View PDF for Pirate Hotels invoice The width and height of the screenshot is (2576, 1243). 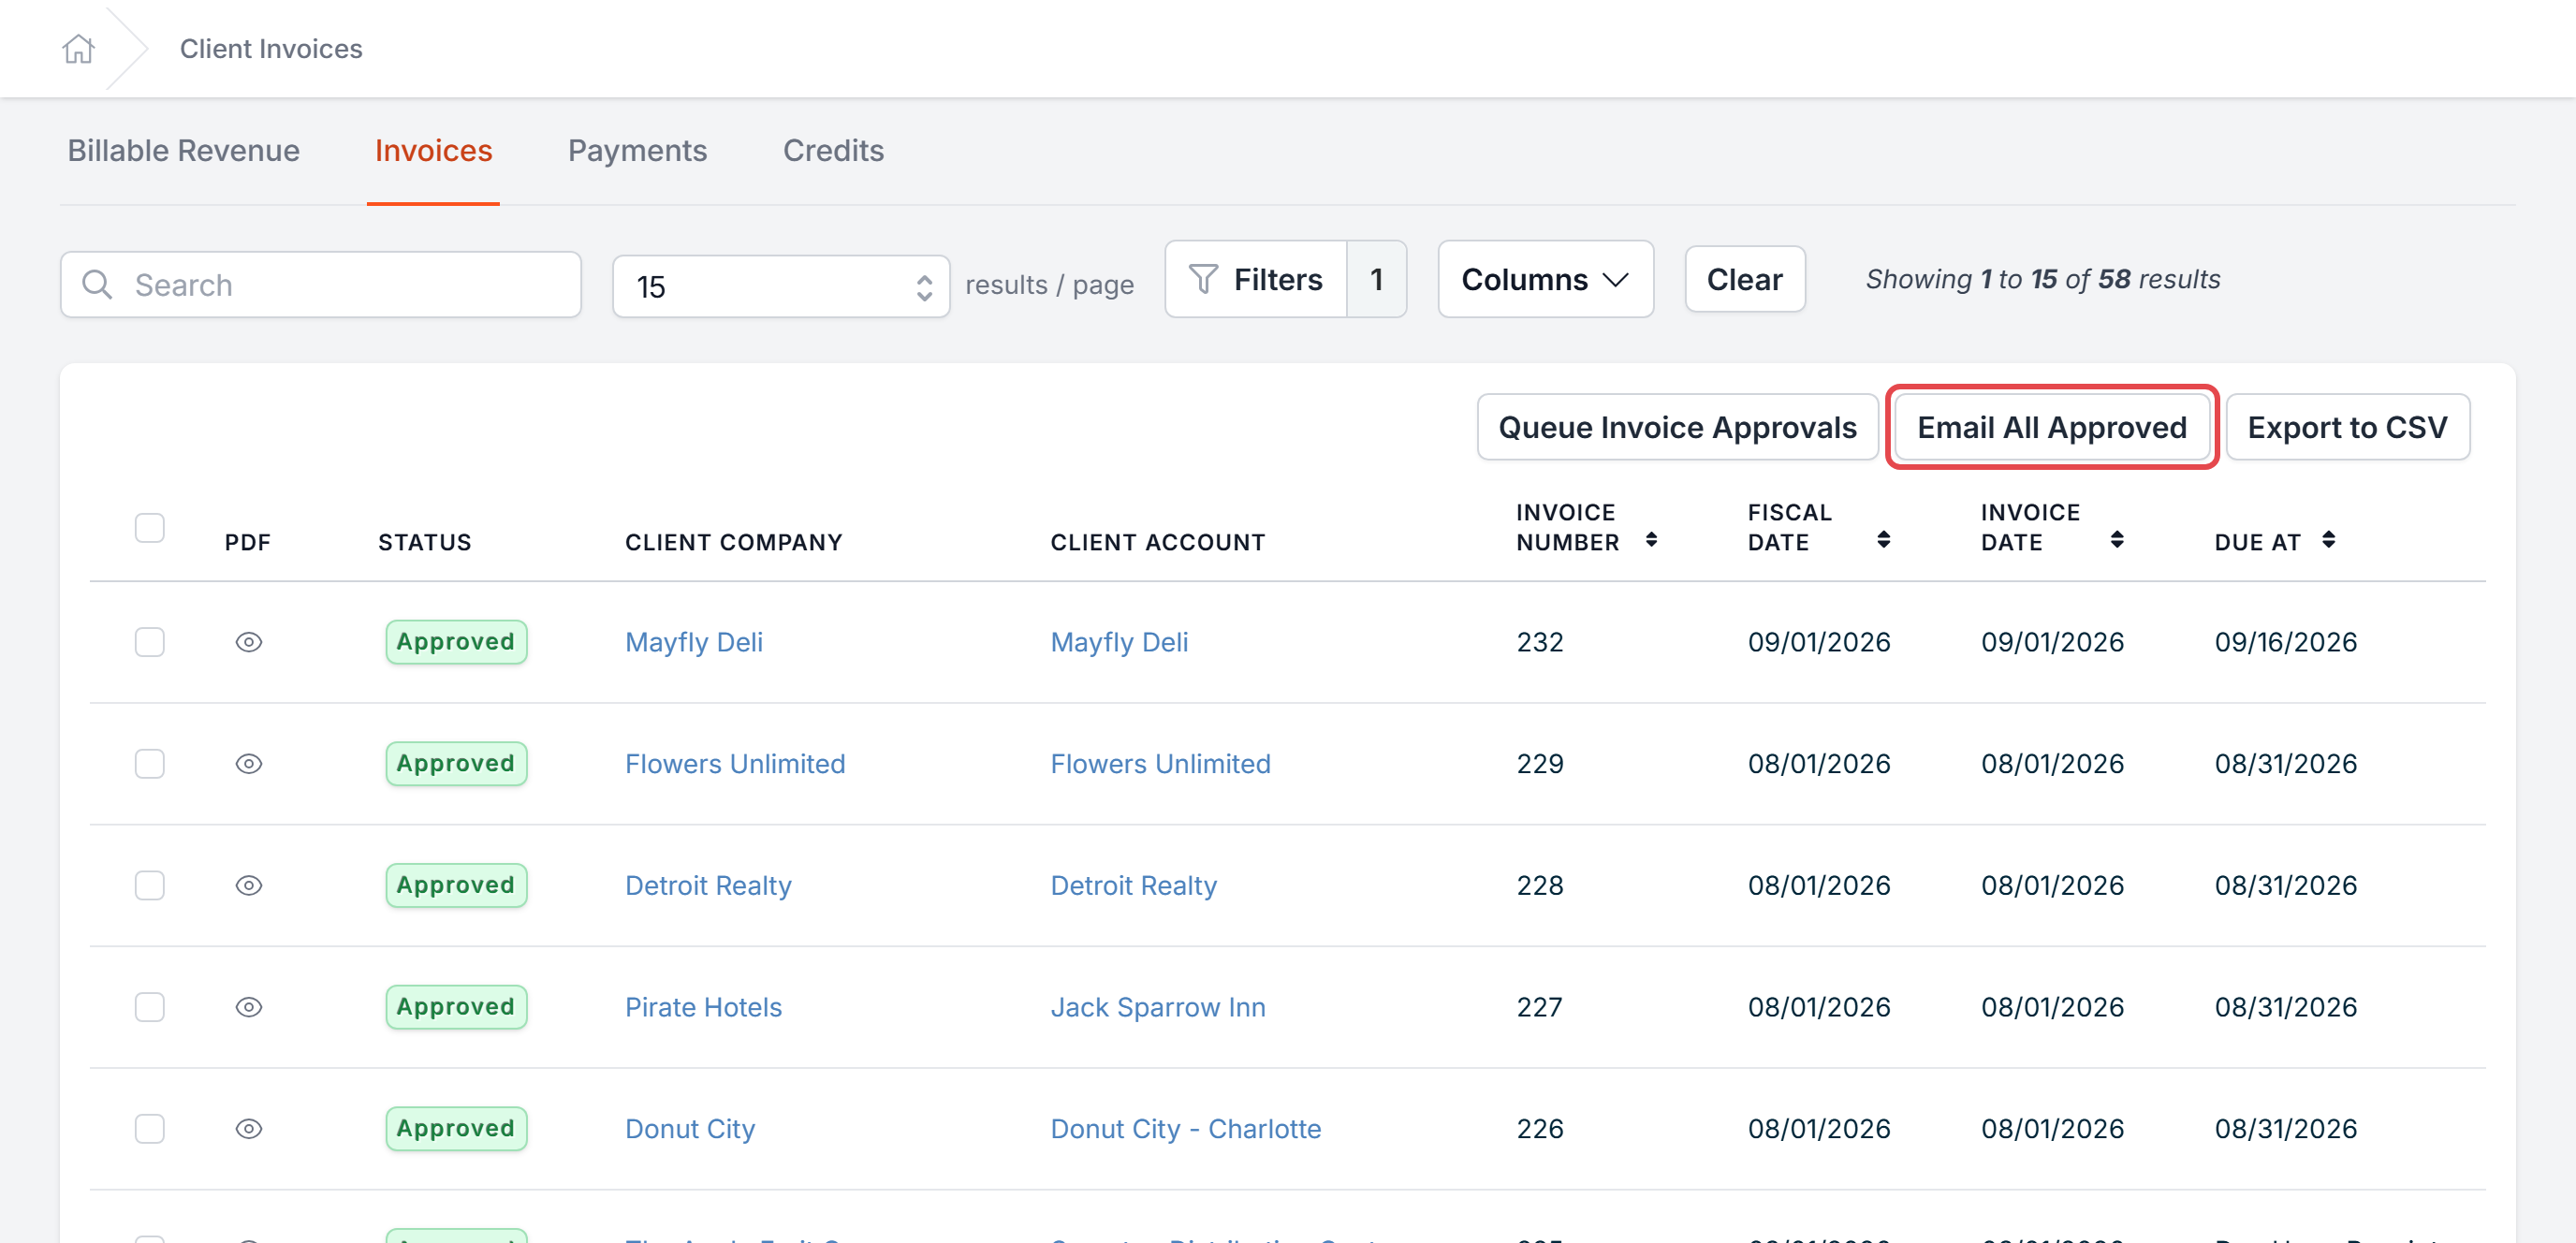coord(249,1007)
